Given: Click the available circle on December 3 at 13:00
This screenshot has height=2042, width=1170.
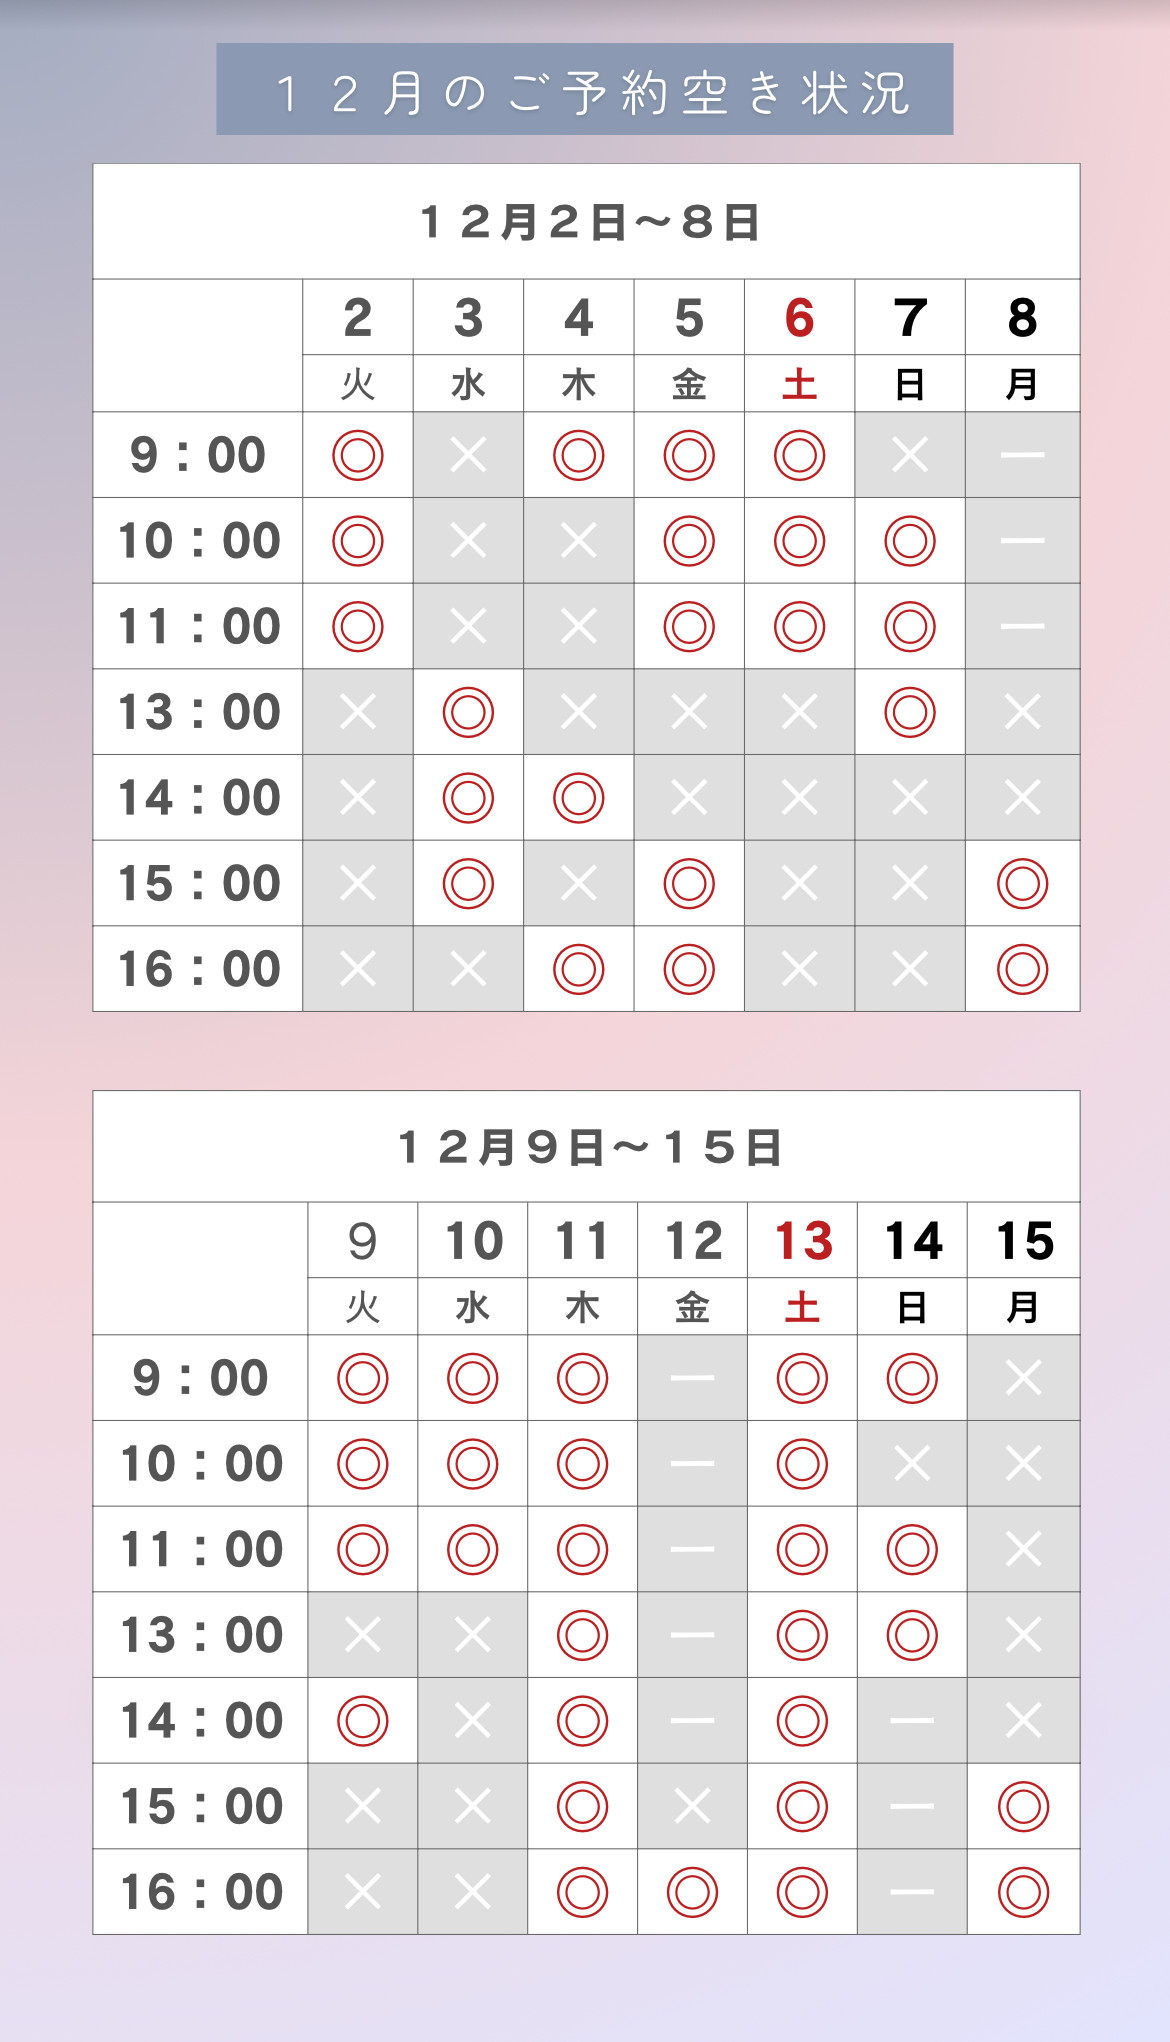Looking at the screenshot, I should [468, 712].
